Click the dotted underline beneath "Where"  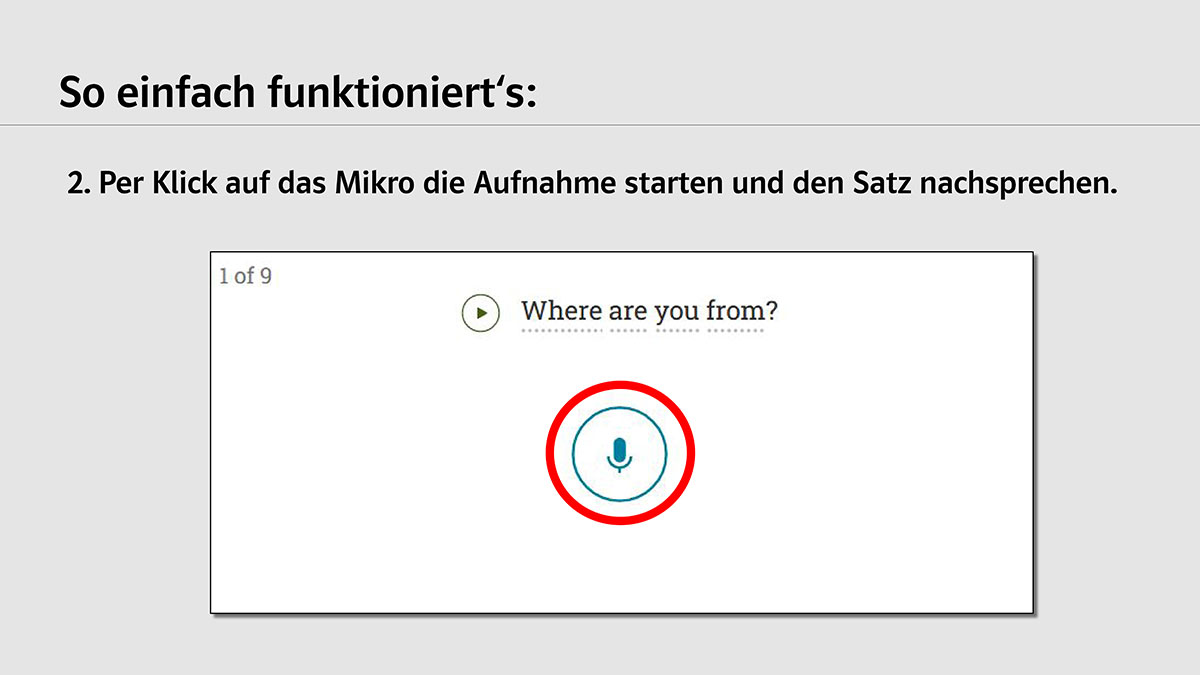click(562, 330)
